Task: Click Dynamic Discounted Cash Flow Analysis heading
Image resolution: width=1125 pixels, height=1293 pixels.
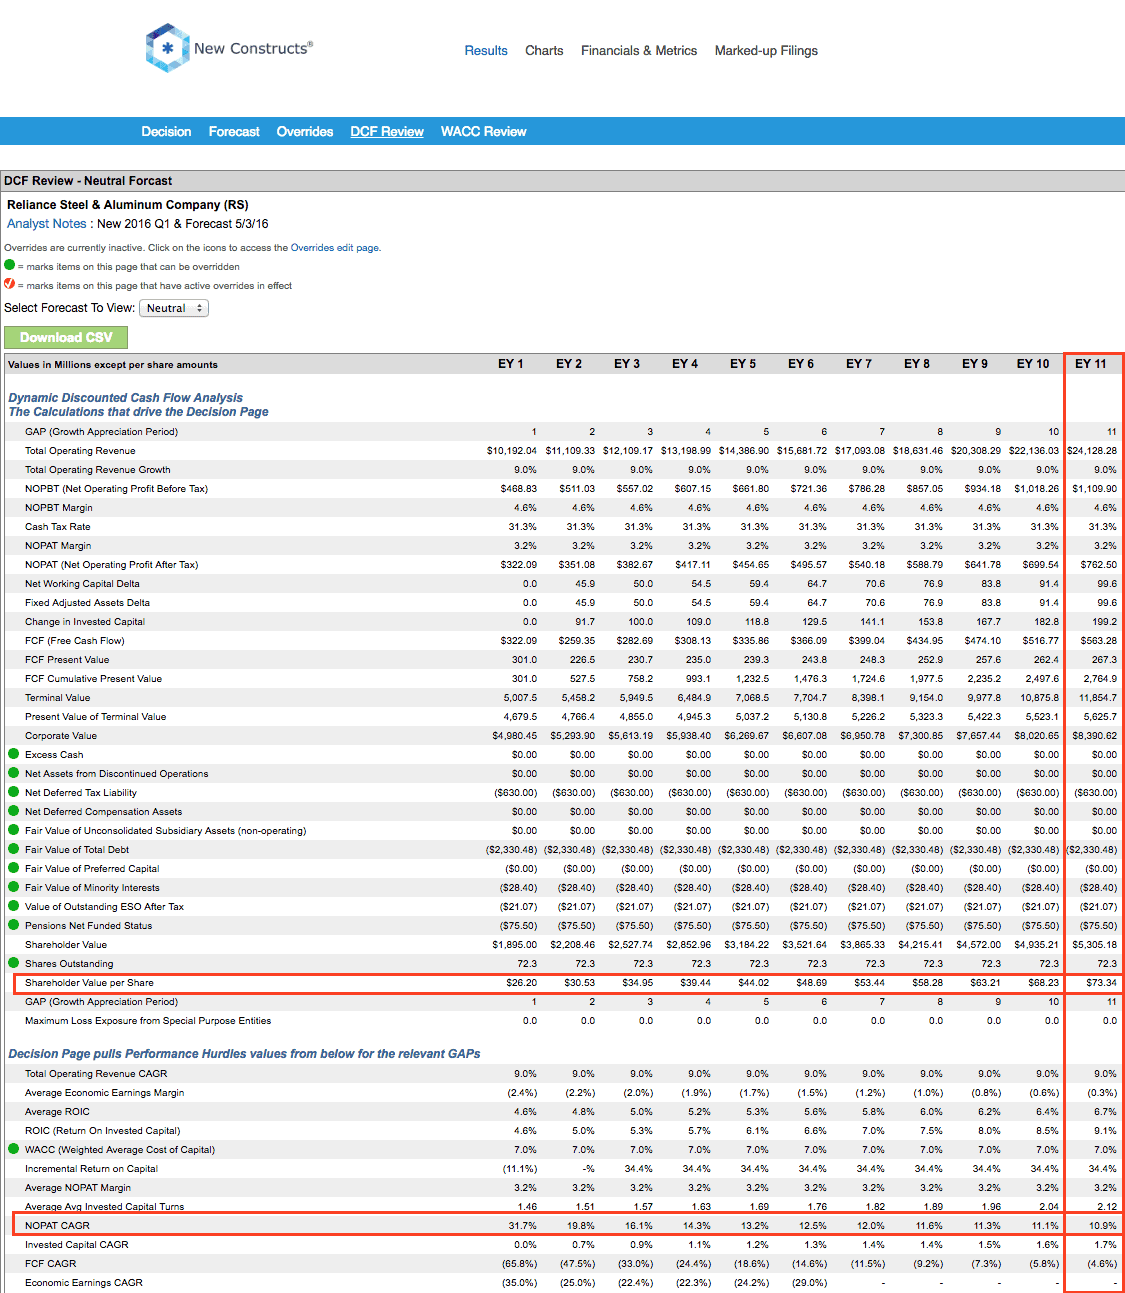Action: [126, 397]
